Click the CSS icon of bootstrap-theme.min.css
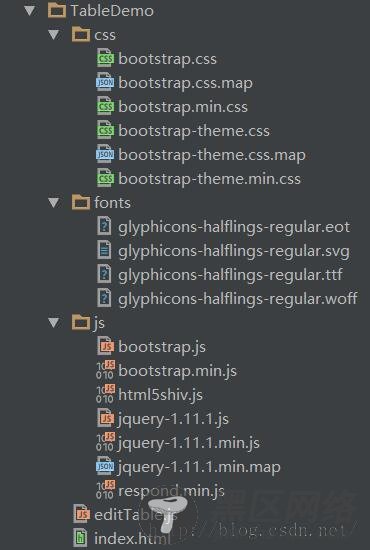Viewport: 370px width, 550px height. [105, 178]
